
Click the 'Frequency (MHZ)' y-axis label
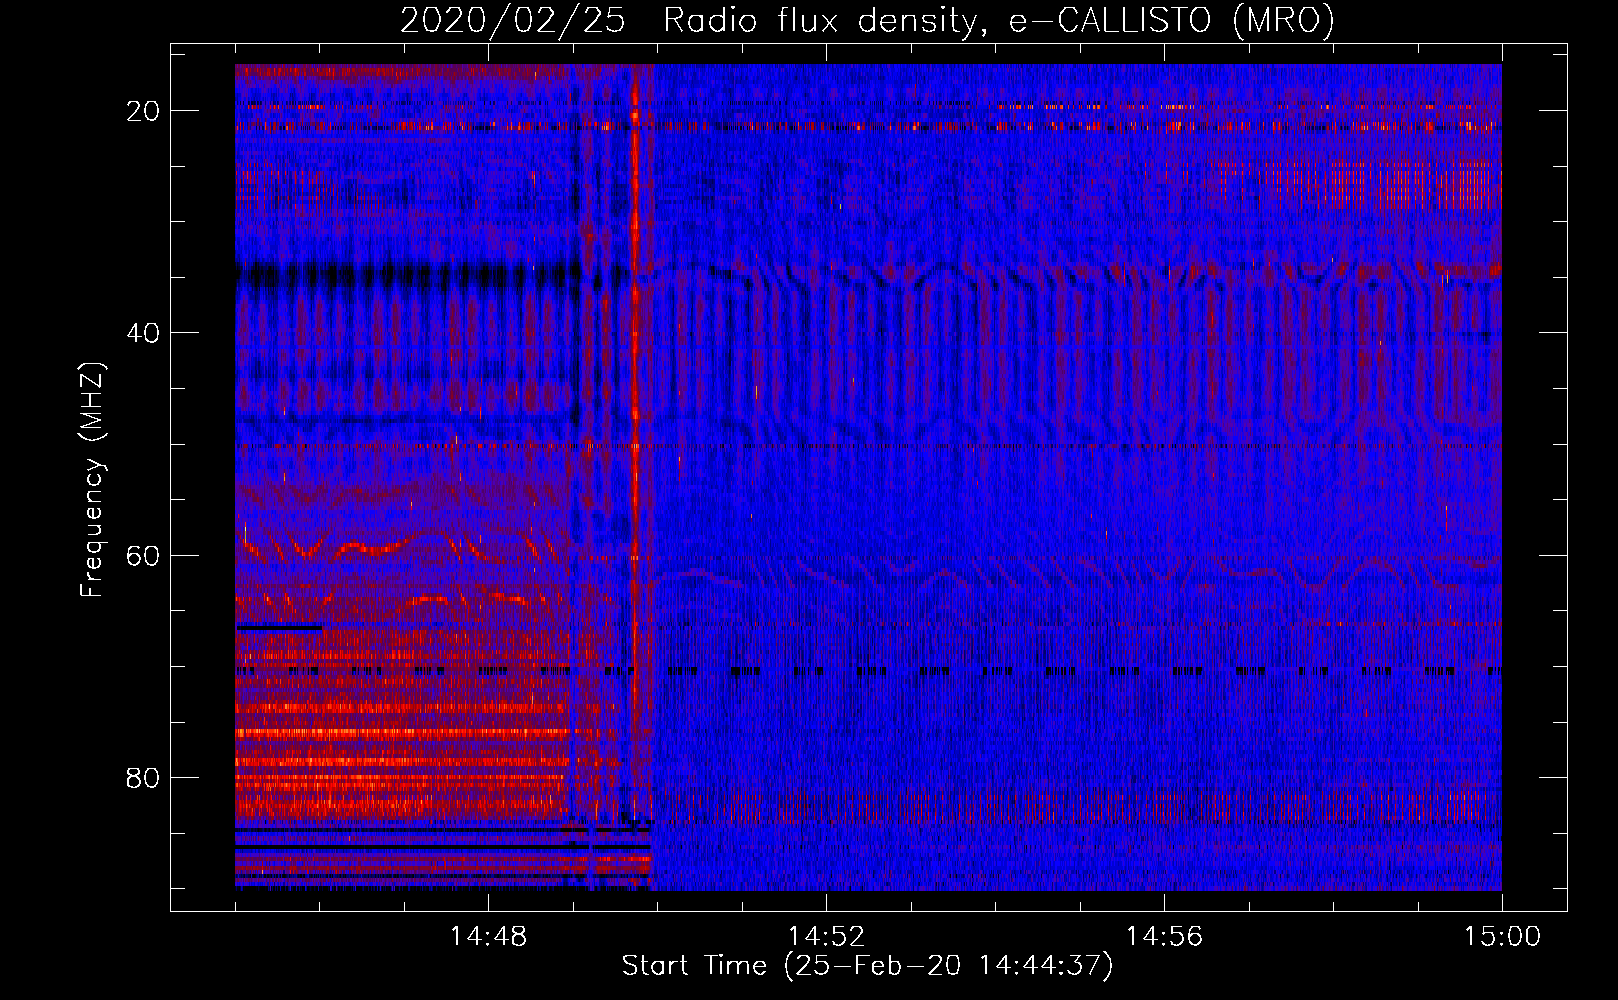tap(92, 479)
